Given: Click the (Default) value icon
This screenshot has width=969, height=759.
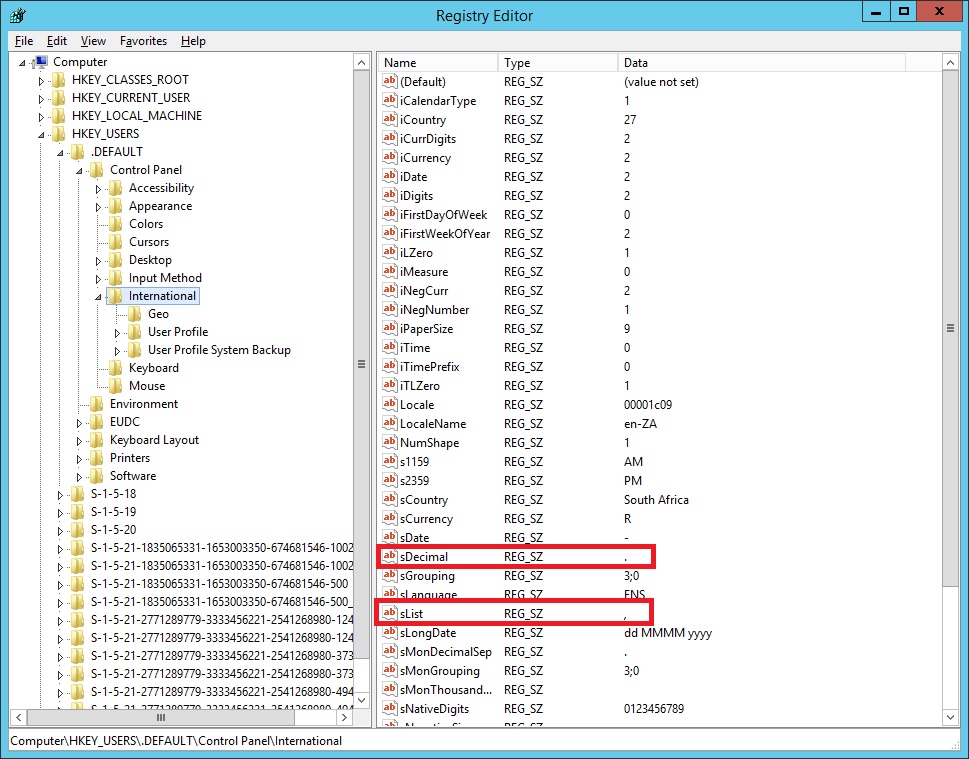Looking at the screenshot, I should pos(389,81).
